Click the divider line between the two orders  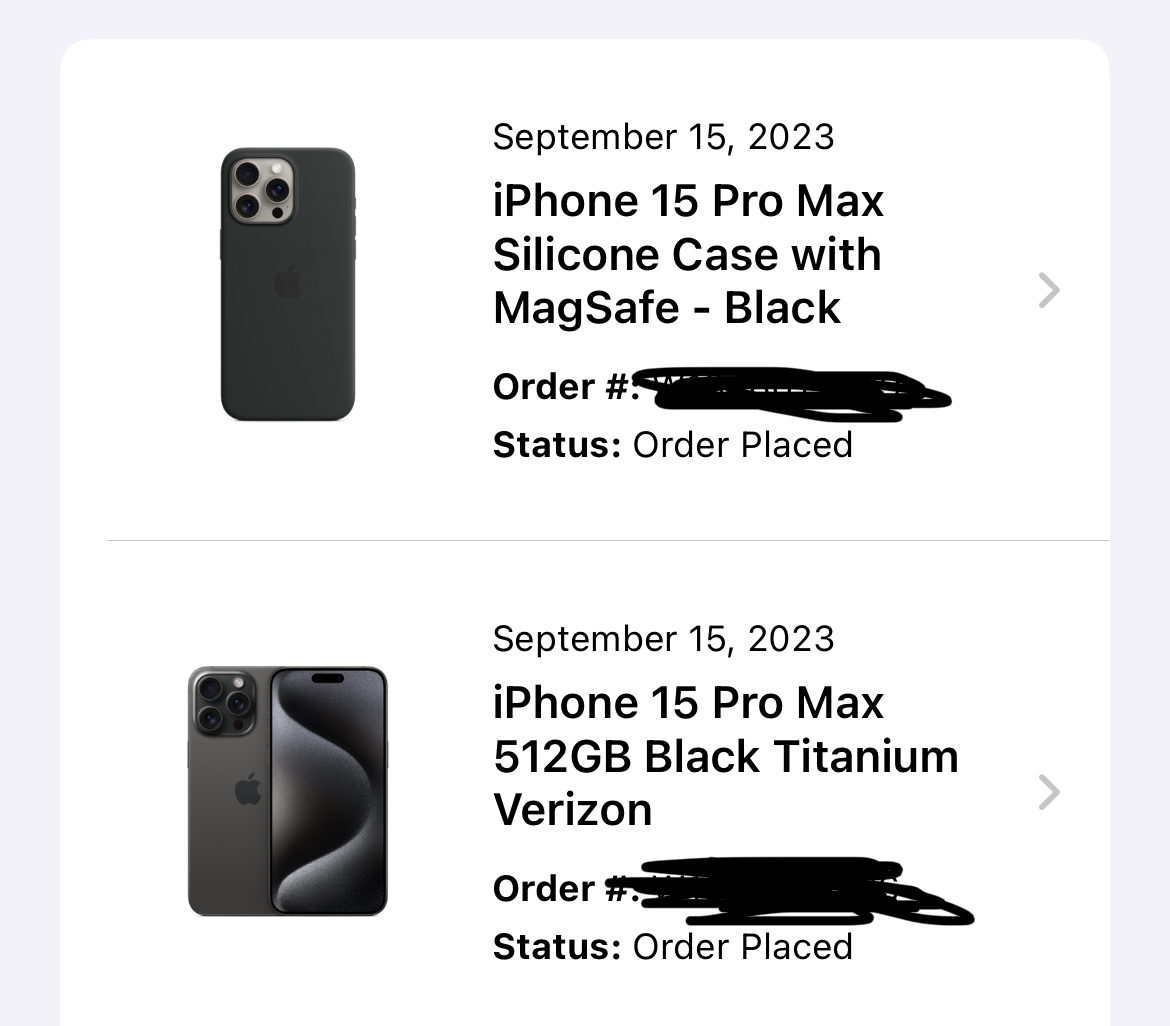[x=608, y=540]
